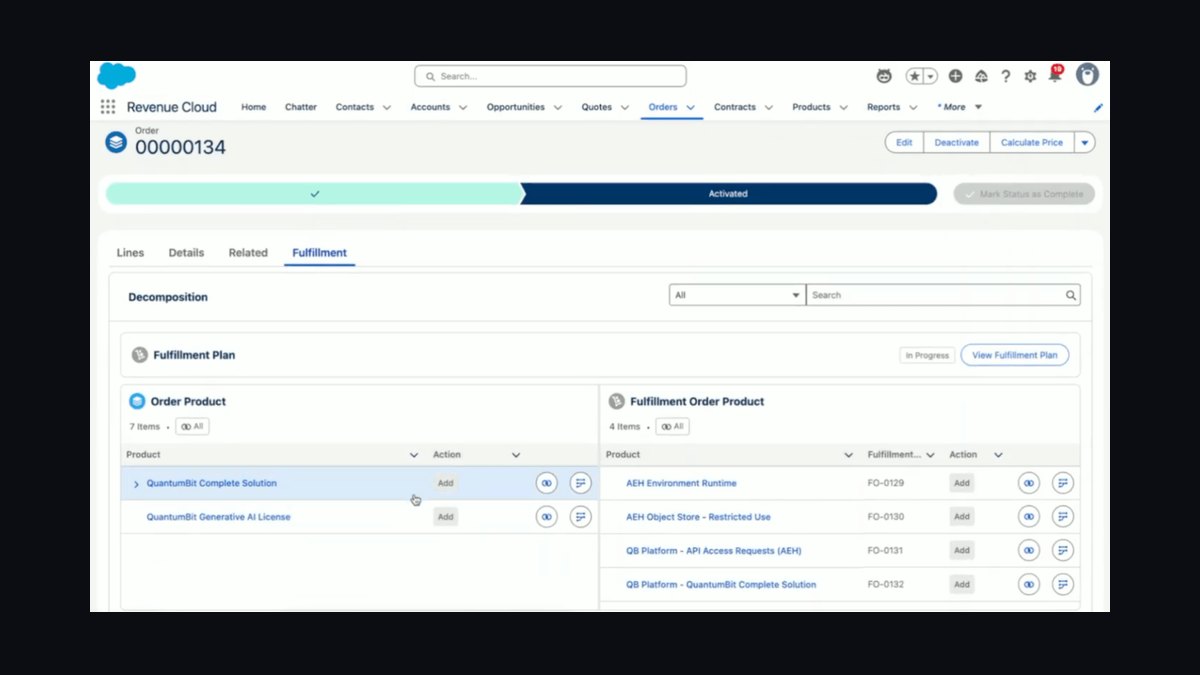The width and height of the screenshot is (1200, 675).
Task: Open the QuantumBit Generative AI License link
Action: 219,517
